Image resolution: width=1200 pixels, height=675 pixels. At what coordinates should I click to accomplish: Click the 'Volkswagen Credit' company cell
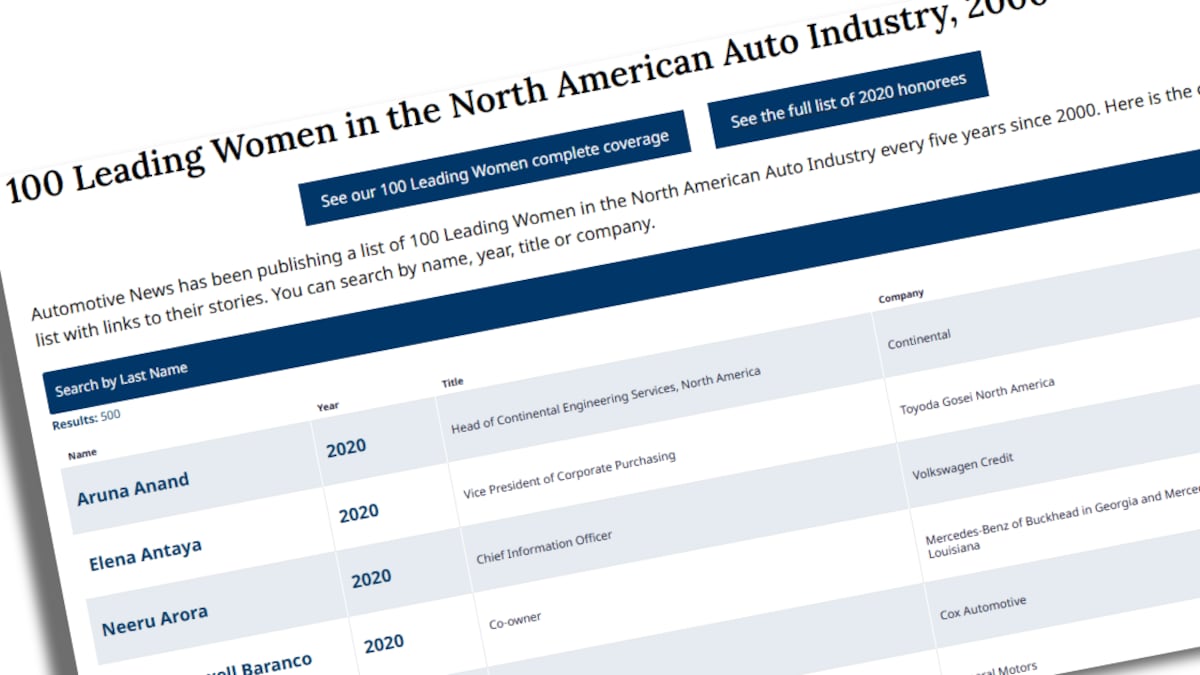click(x=963, y=465)
